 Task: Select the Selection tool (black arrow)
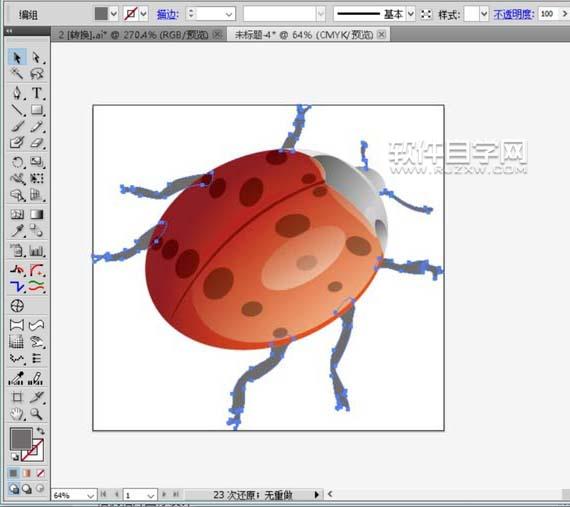(x=17, y=57)
